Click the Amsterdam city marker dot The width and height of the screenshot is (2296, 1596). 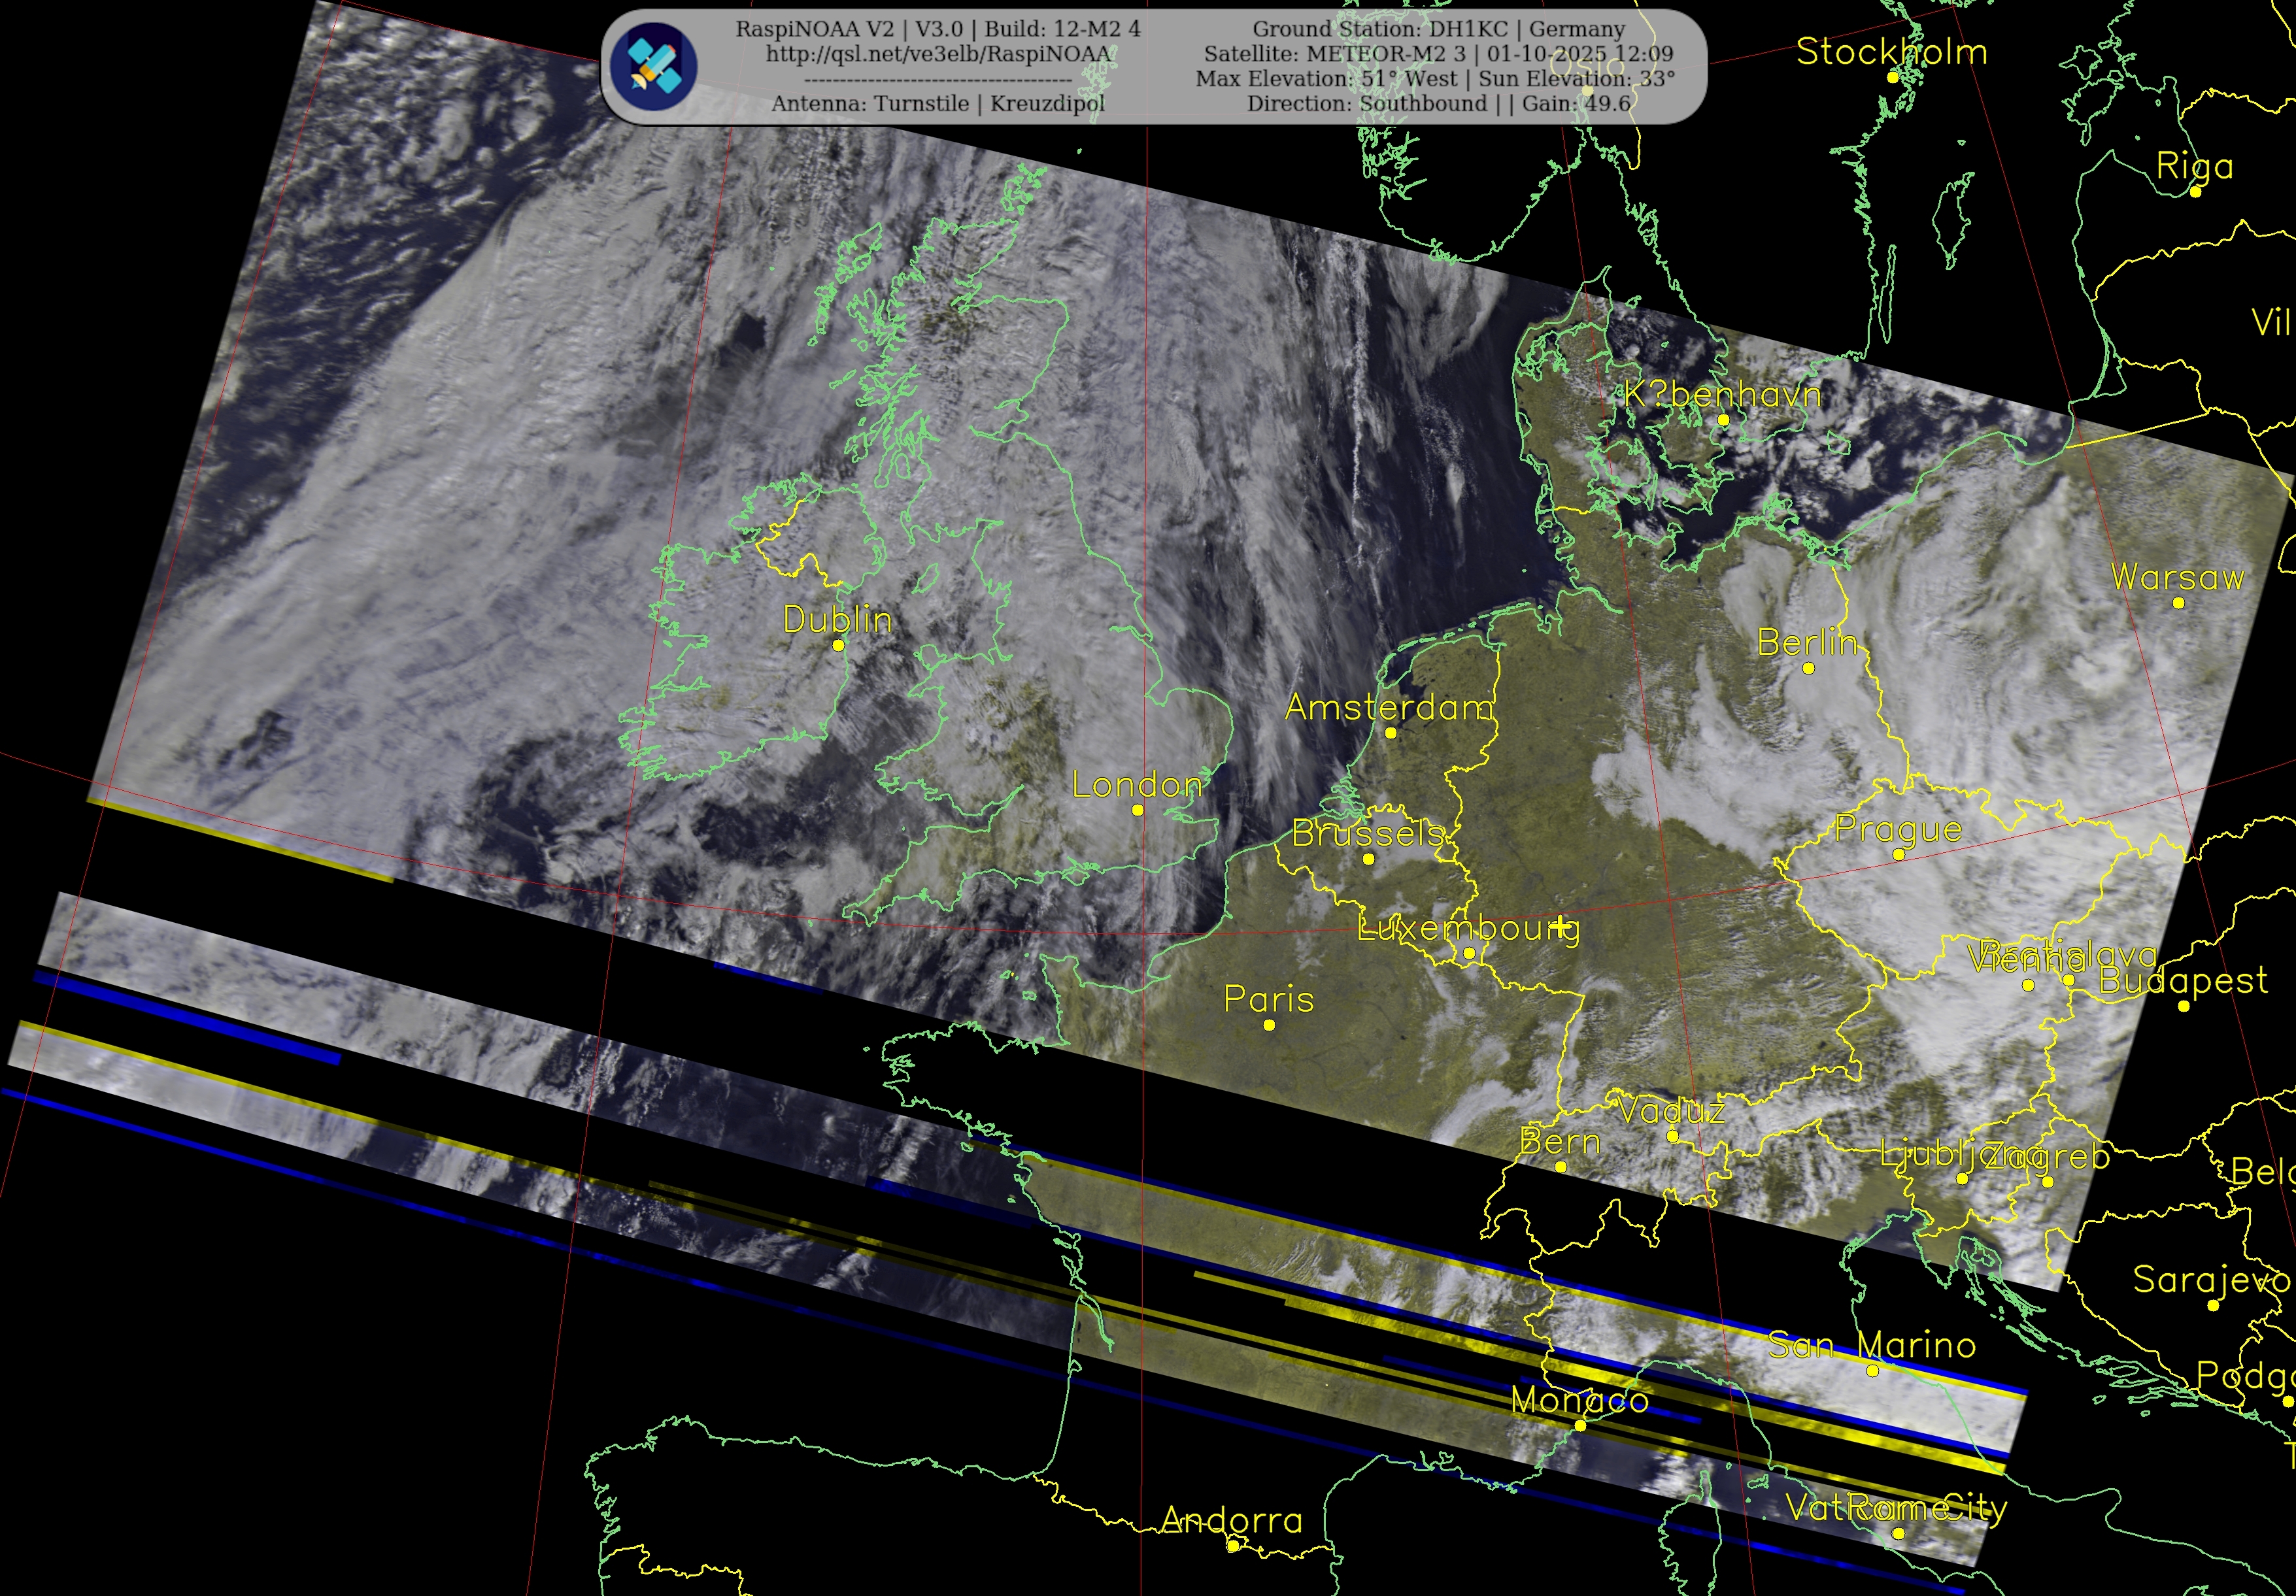1390,733
